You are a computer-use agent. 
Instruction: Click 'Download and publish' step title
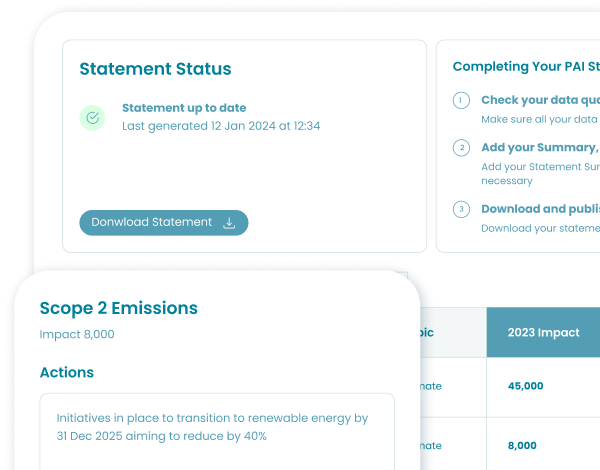pos(540,209)
